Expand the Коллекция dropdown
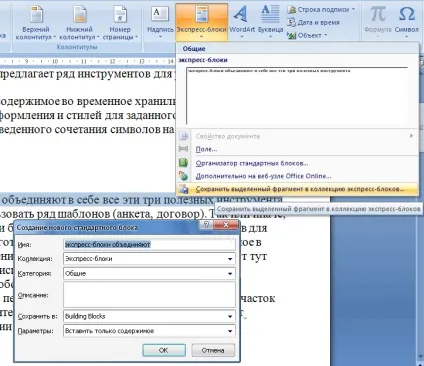The height and width of the screenshot is (366, 424). pos(230,259)
